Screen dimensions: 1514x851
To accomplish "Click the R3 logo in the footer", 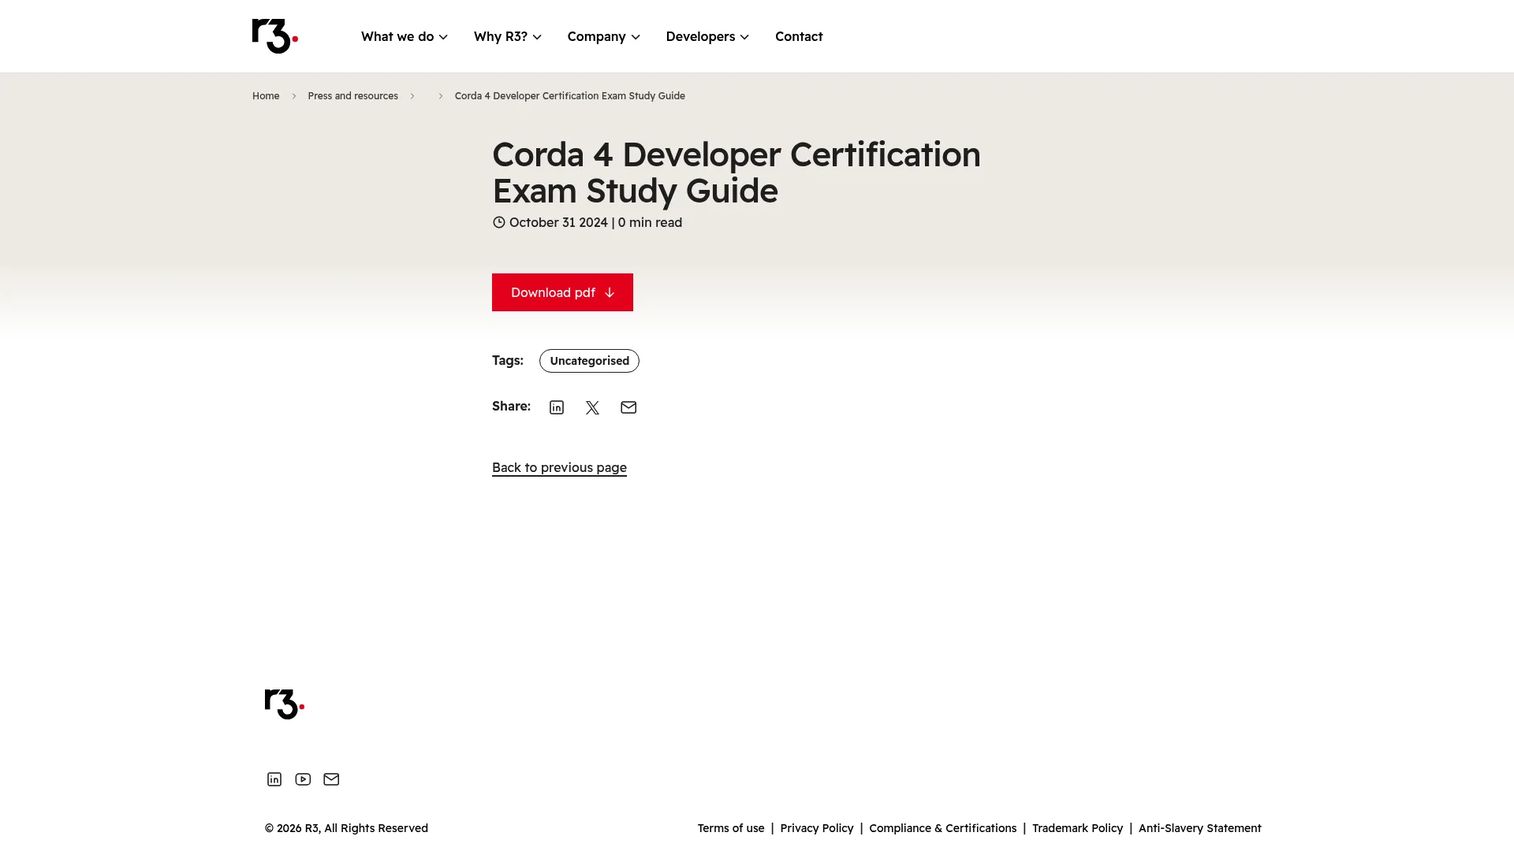I will pyautogui.click(x=285, y=704).
